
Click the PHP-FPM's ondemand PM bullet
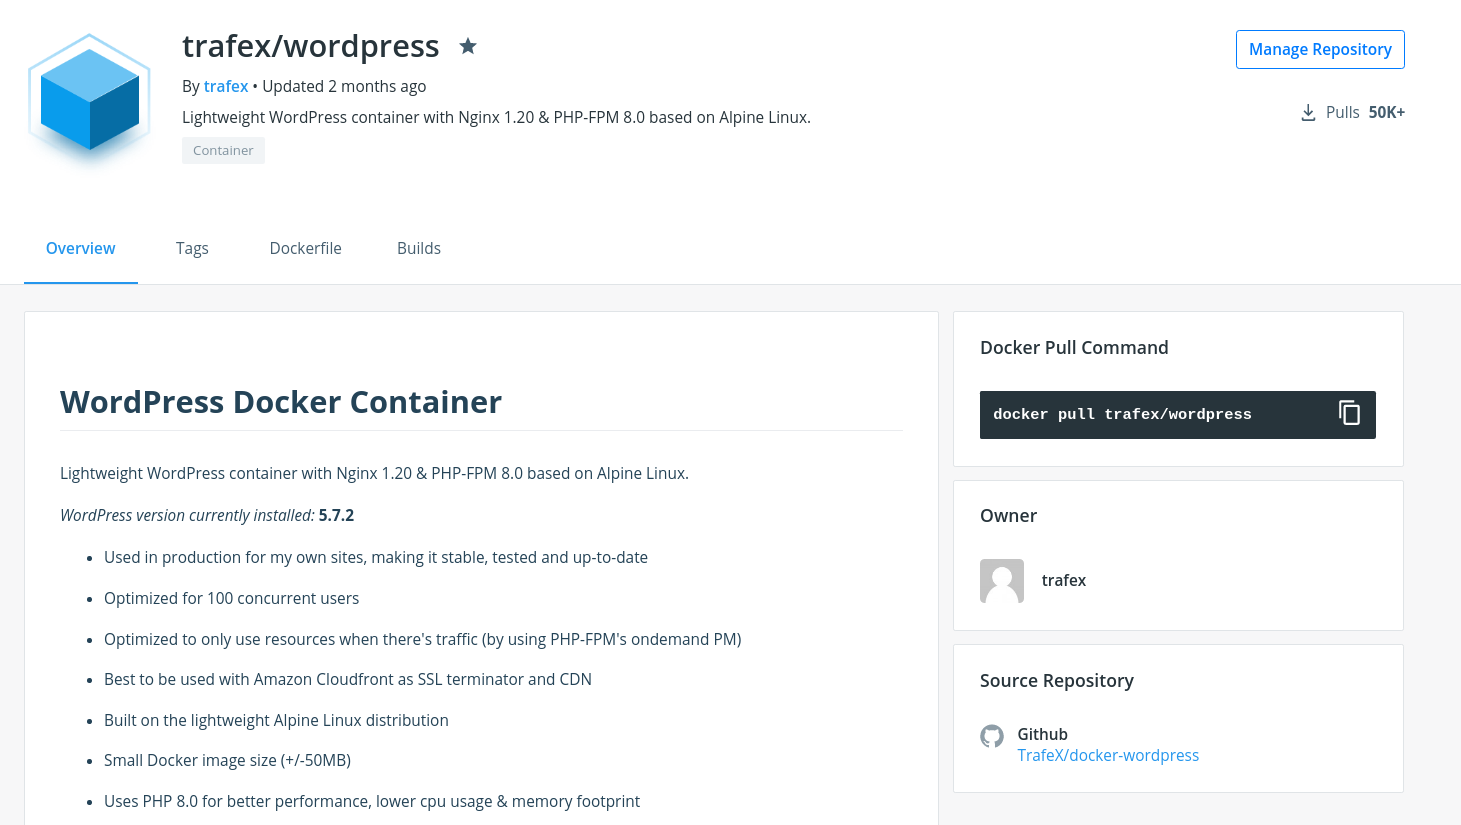pyautogui.click(x=423, y=639)
